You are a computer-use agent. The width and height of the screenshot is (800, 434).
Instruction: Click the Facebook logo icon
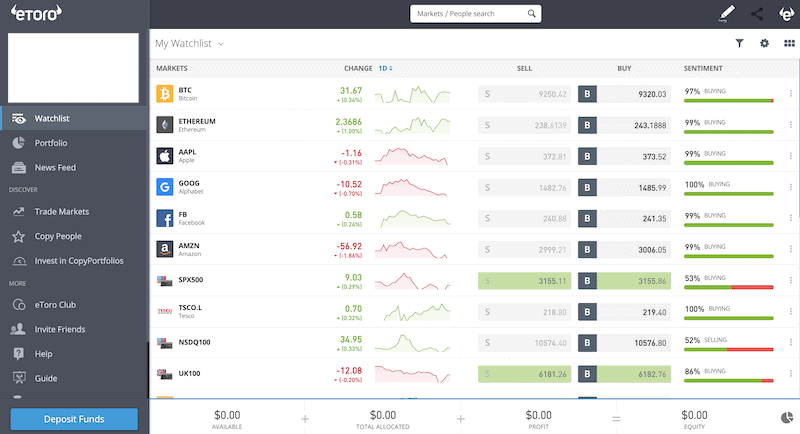(x=164, y=218)
